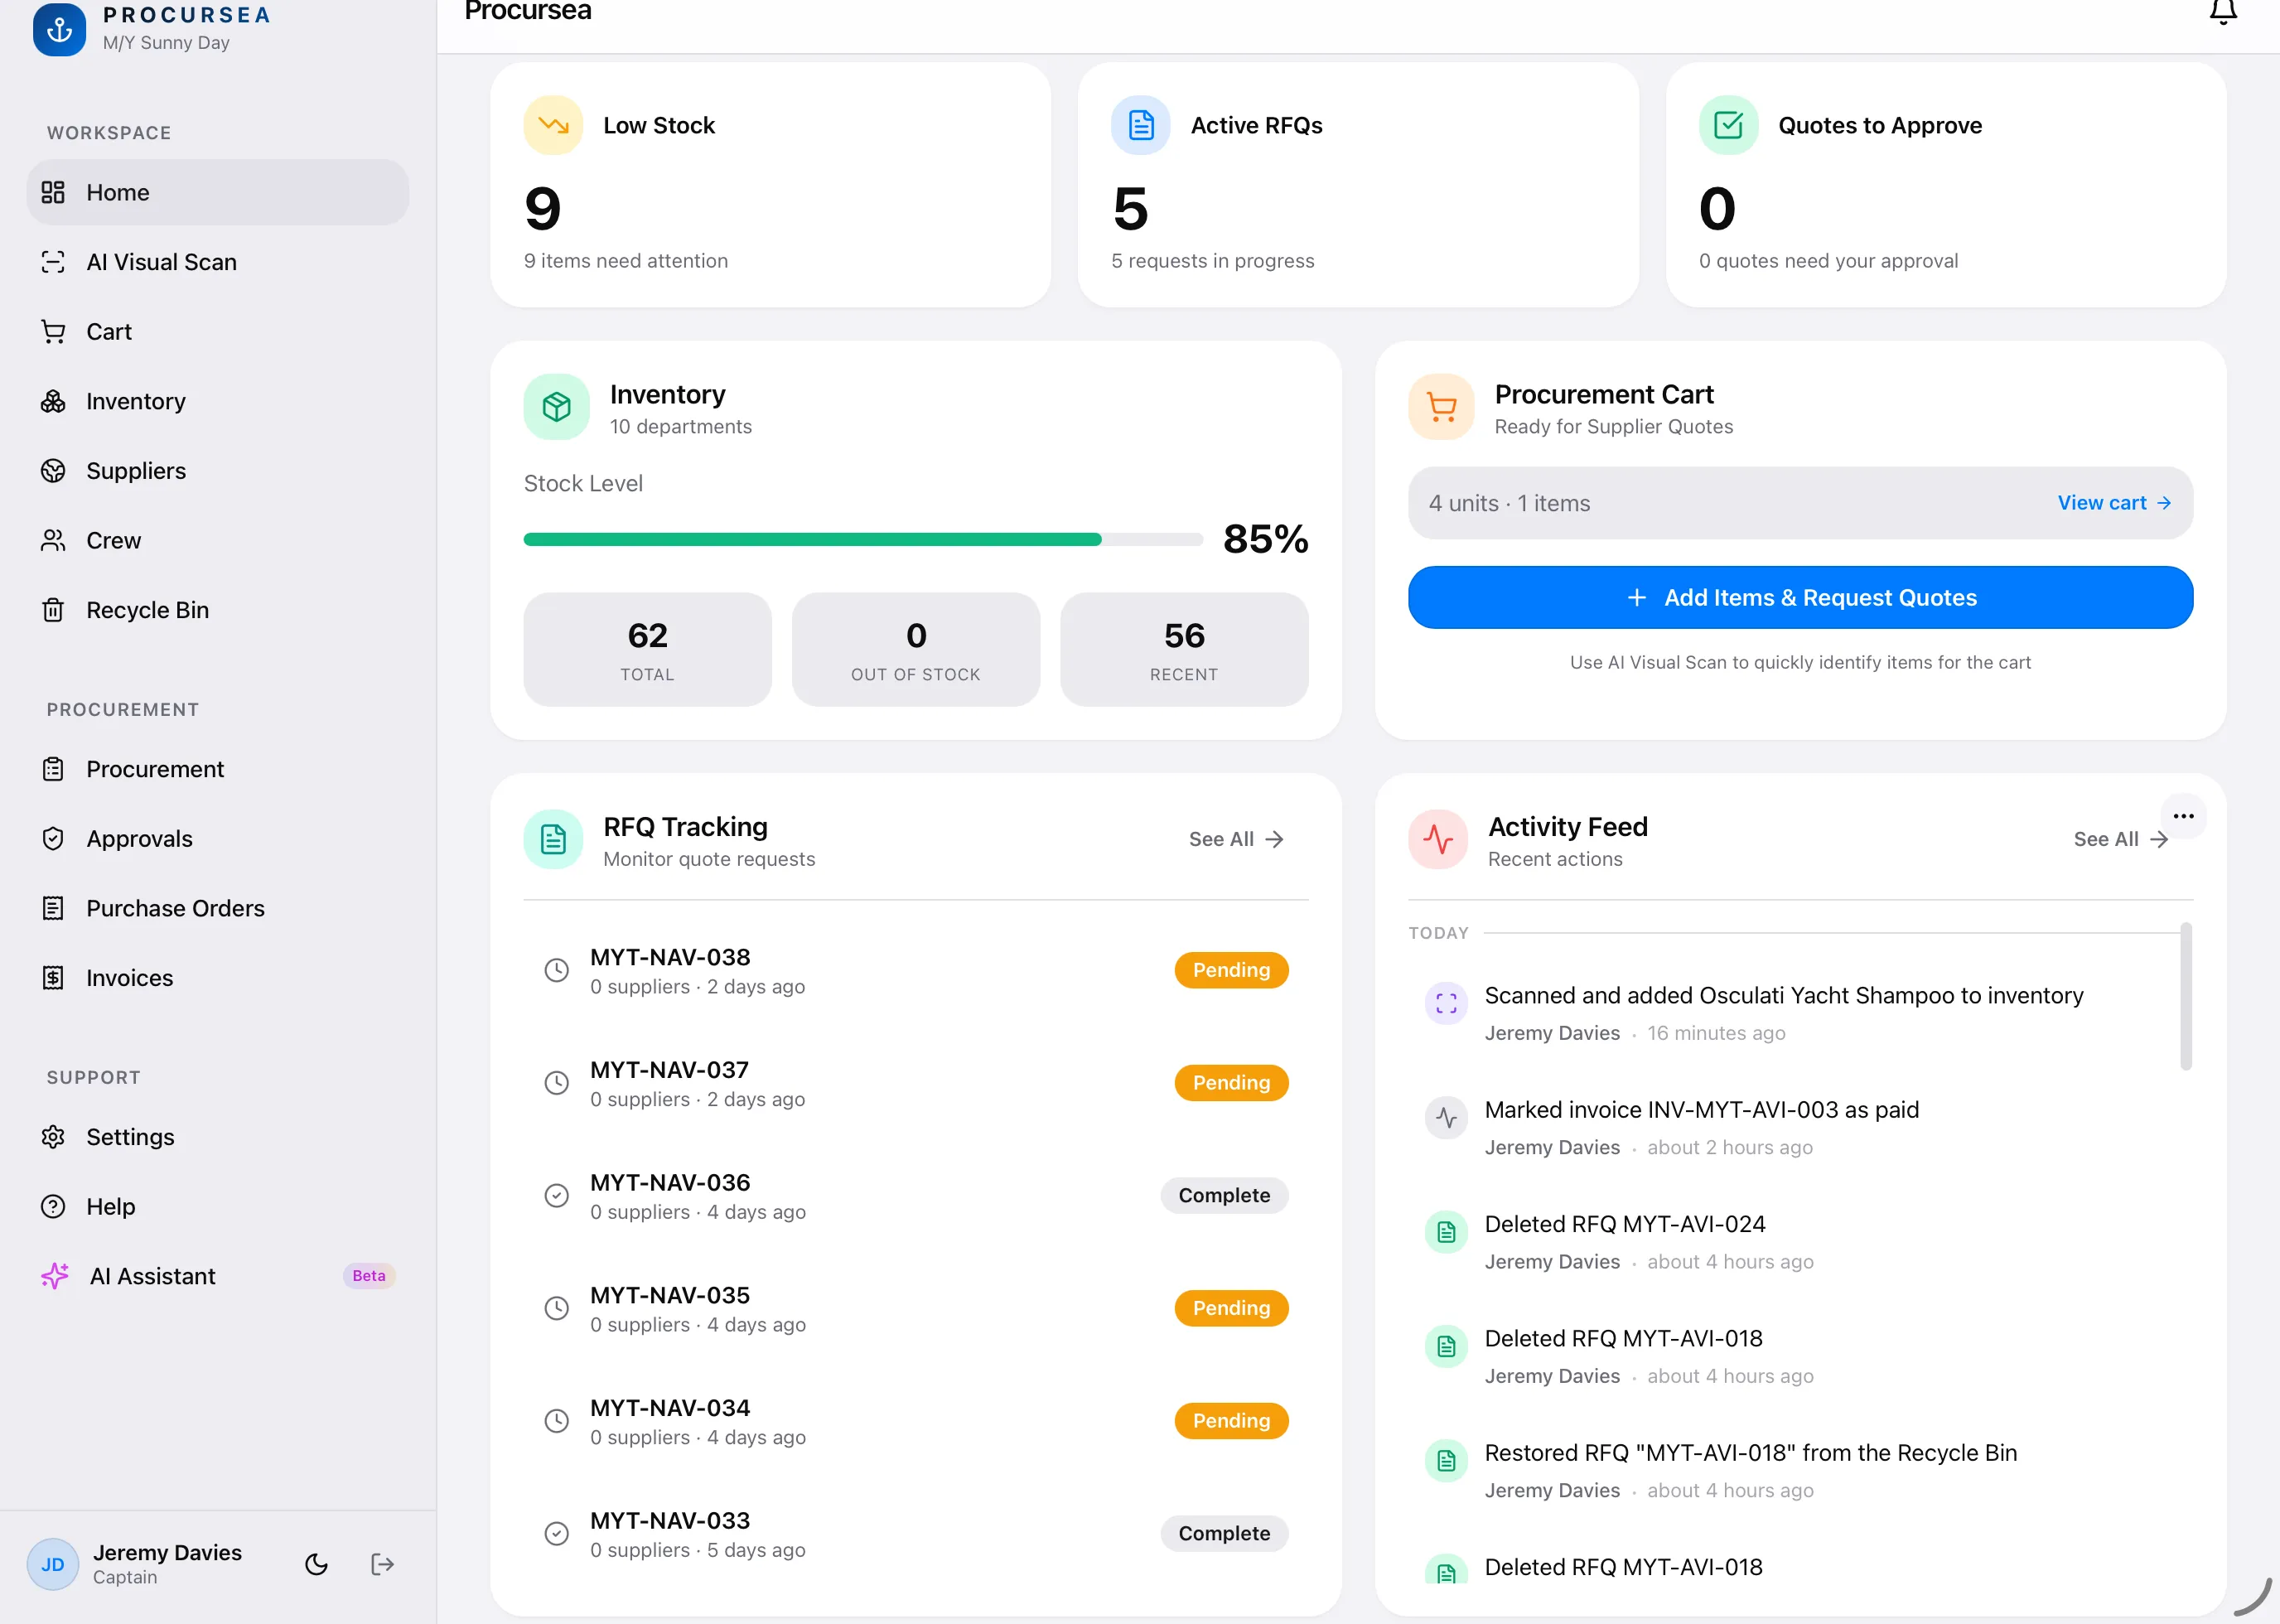The height and width of the screenshot is (1624, 2280).
Task: Click the Inventory cube icon
Action: [x=557, y=407]
